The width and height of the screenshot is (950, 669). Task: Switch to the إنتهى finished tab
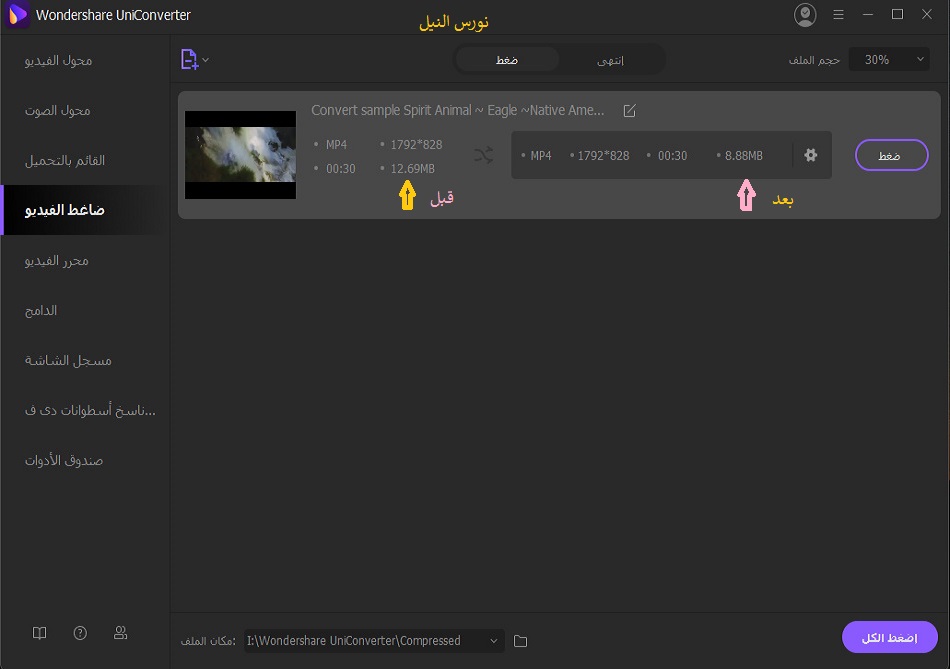pos(610,60)
